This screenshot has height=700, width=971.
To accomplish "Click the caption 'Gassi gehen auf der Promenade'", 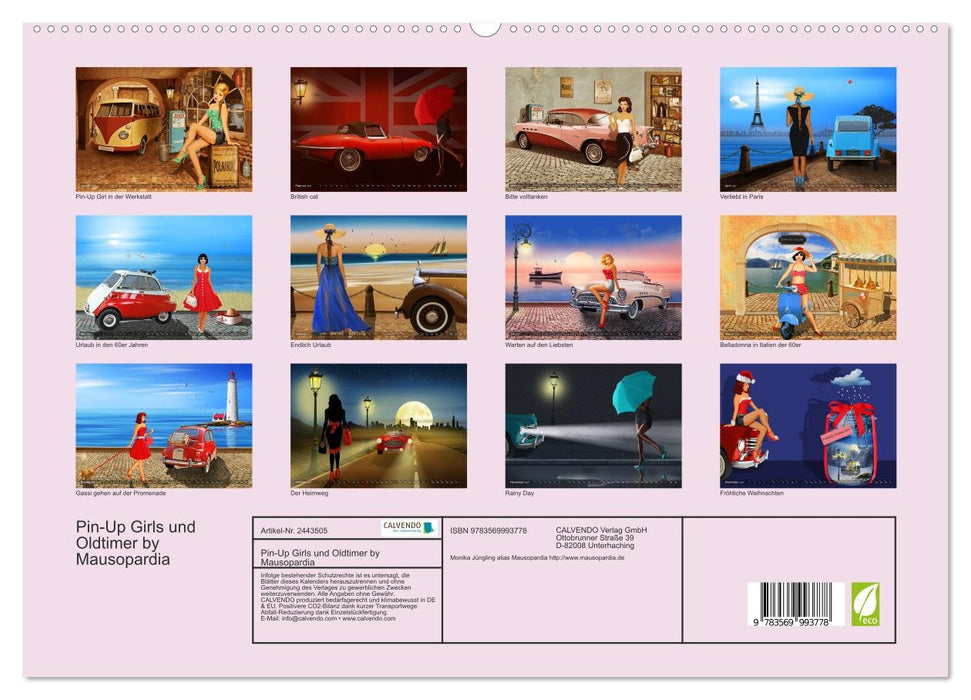I will [121, 493].
